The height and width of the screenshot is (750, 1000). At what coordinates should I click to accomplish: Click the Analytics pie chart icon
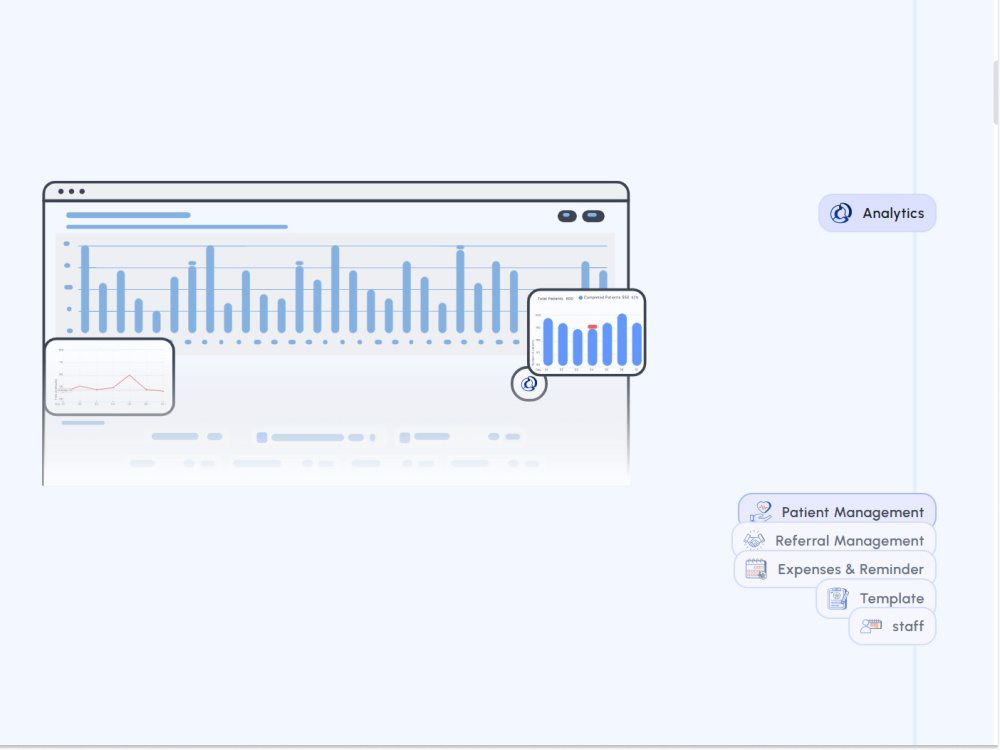pyautogui.click(x=841, y=213)
